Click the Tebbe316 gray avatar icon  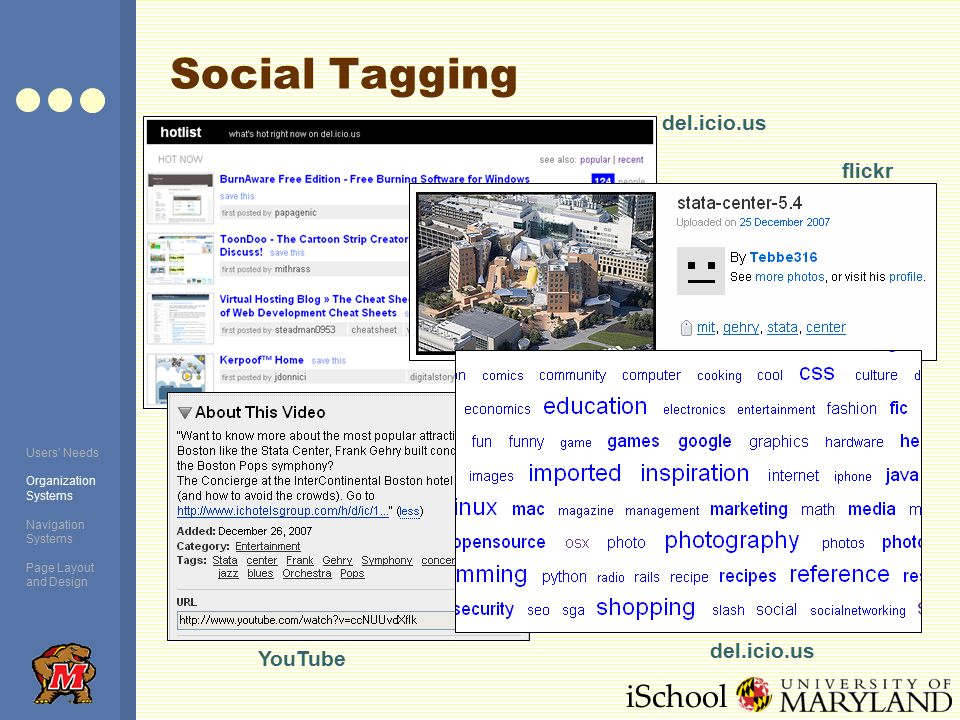click(x=700, y=271)
